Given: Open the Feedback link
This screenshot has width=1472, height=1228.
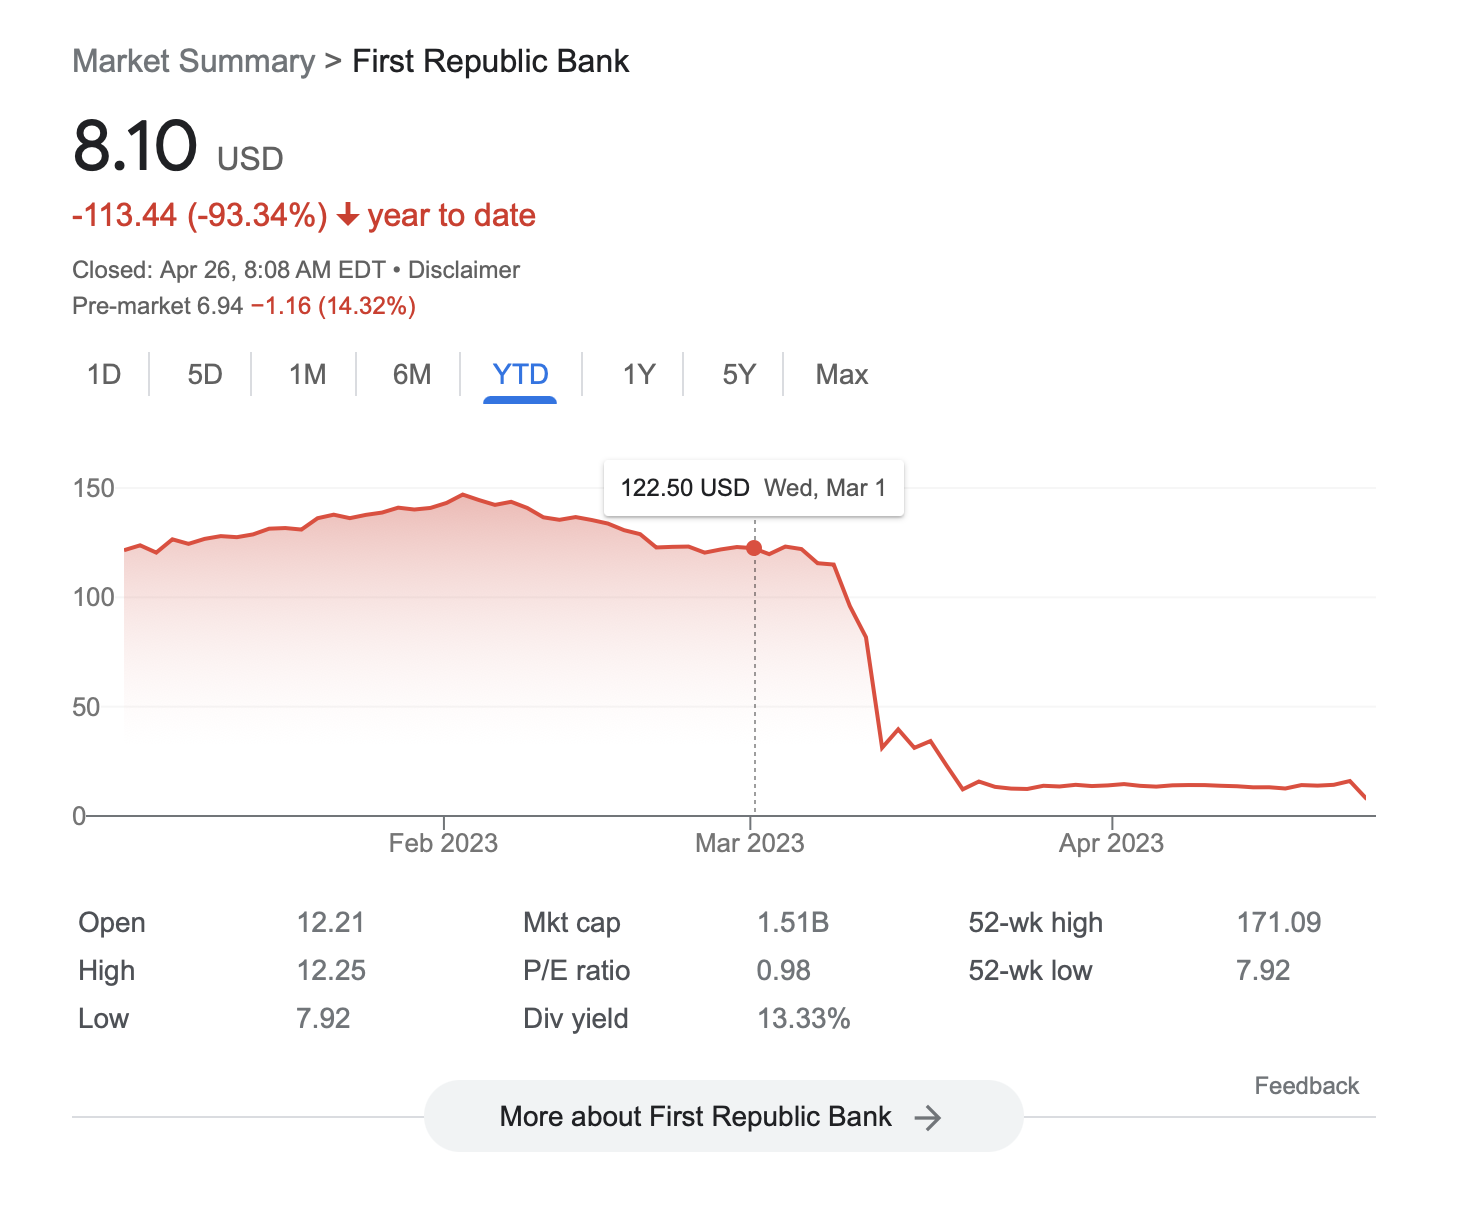Looking at the screenshot, I should coord(1306,1086).
